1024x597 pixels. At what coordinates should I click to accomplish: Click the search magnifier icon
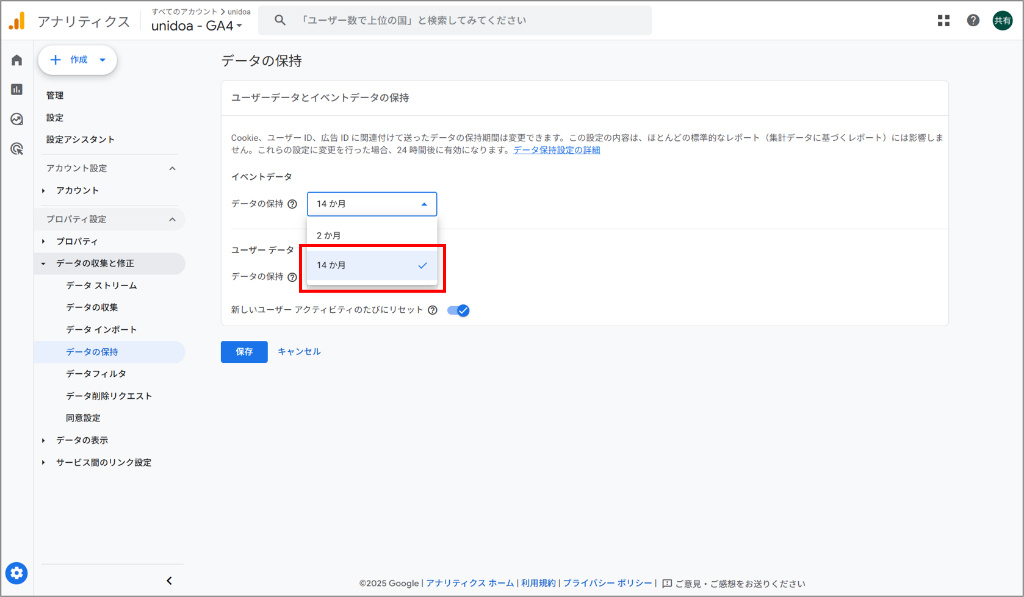tap(280, 20)
